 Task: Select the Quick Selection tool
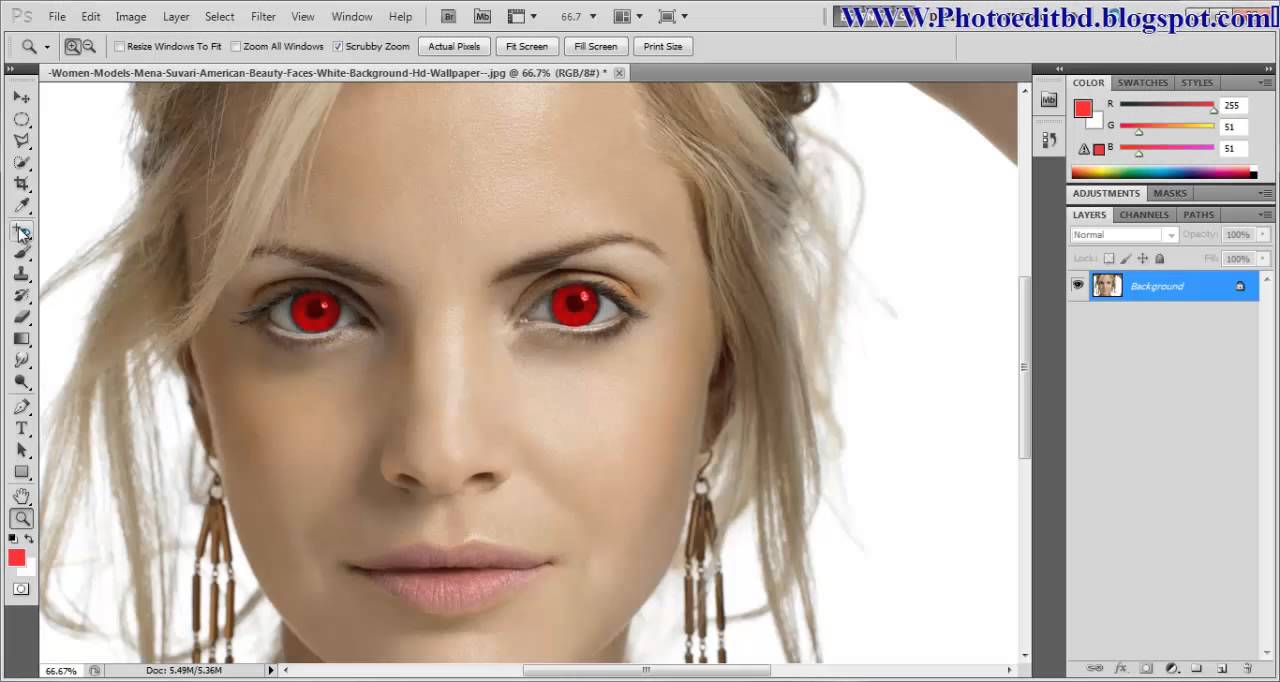point(21,162)
